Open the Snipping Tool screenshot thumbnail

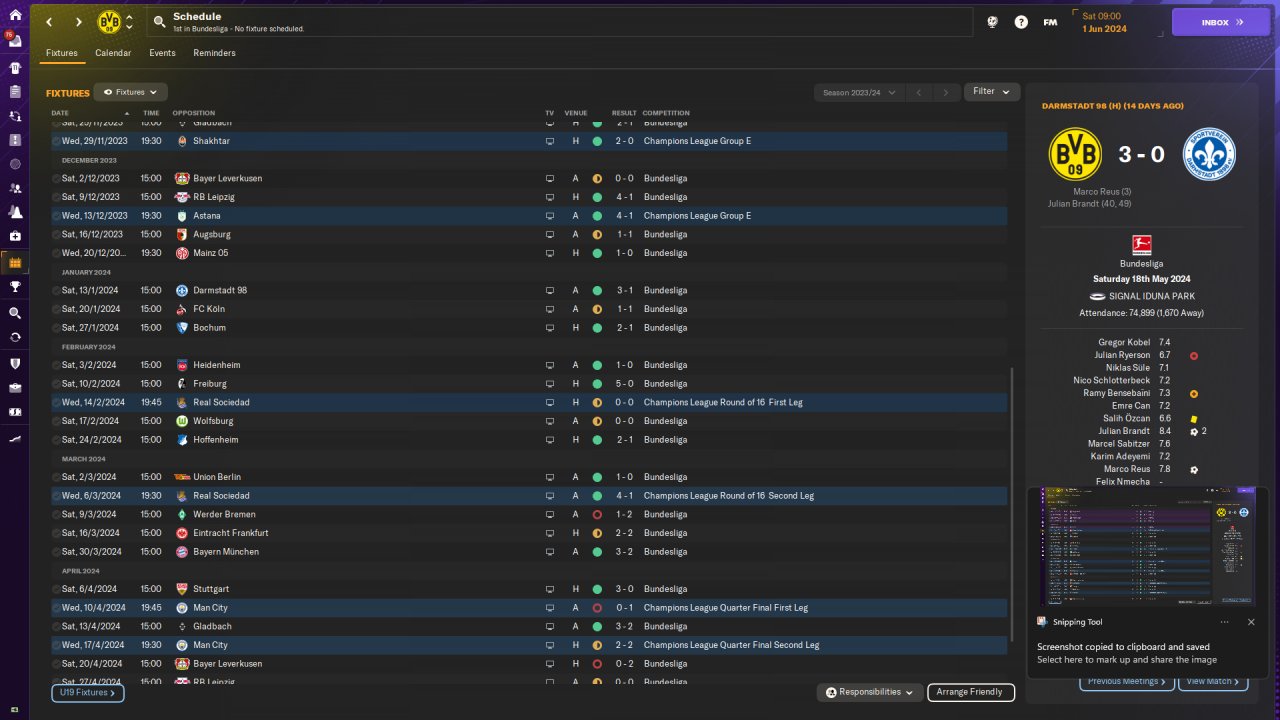[1148, 546]
